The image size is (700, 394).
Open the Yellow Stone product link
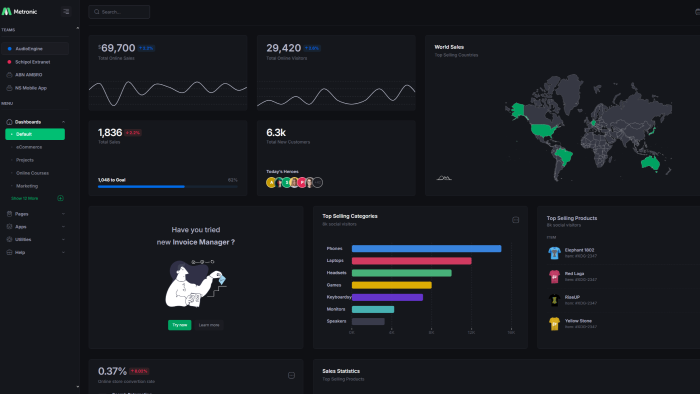point(578,321)
